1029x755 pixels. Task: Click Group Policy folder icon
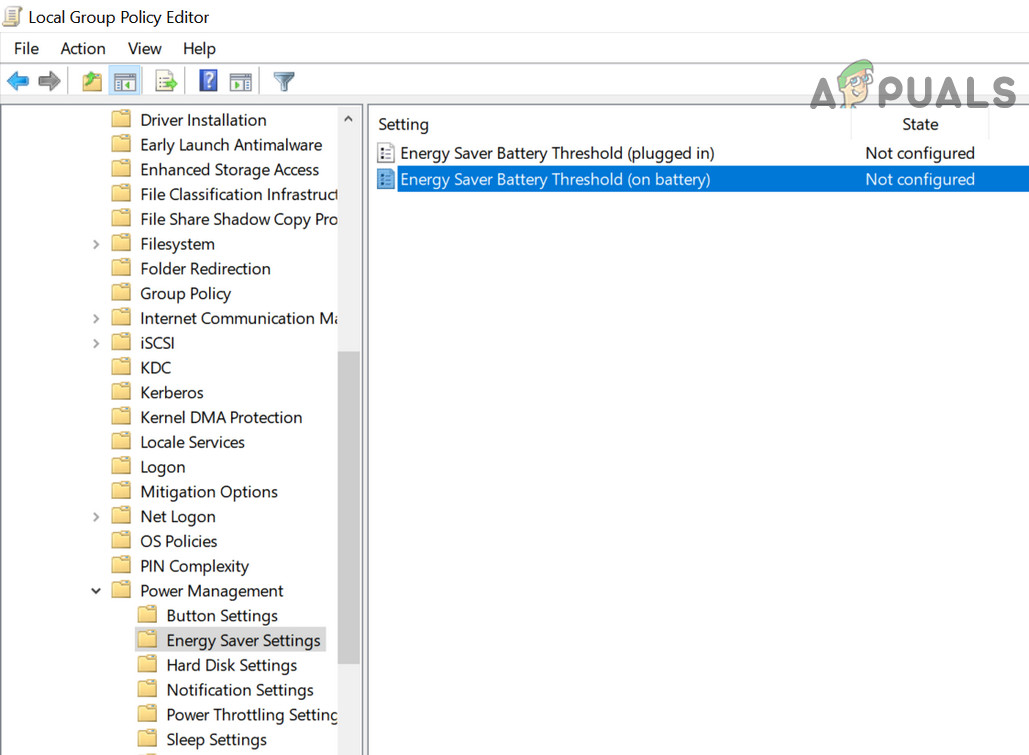coord(121,292)
